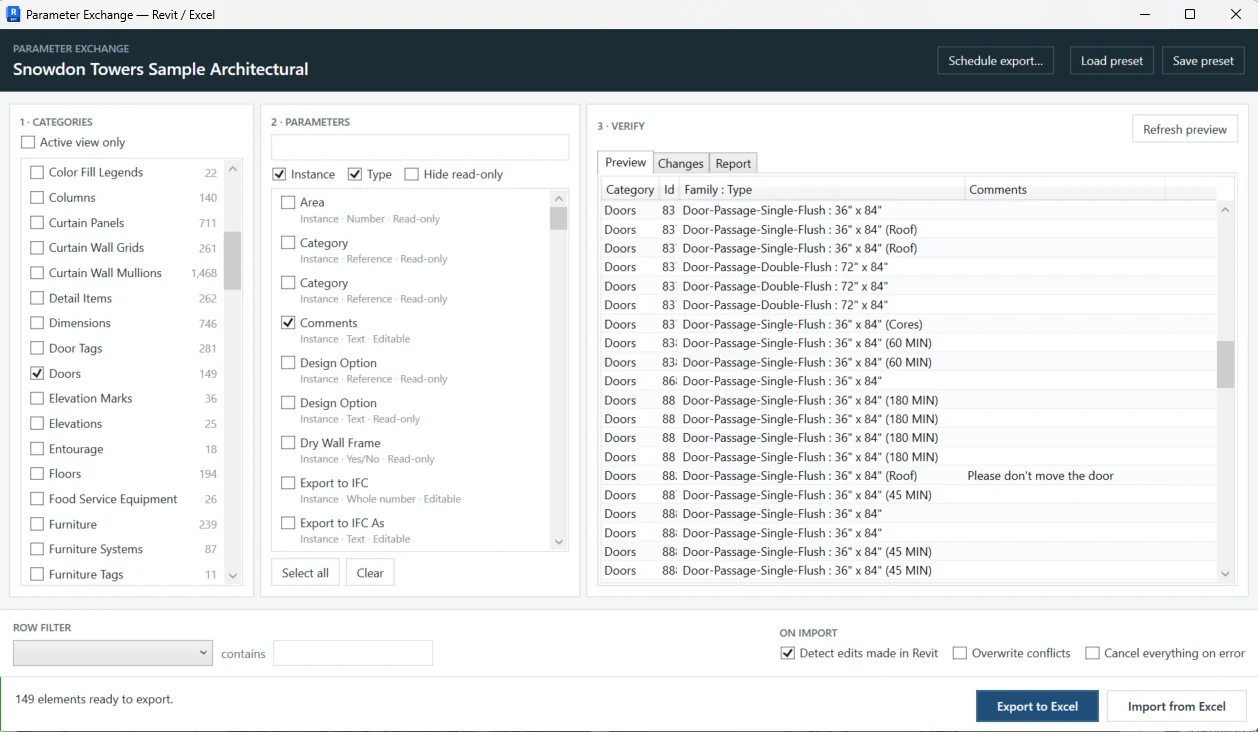Screen dimensions: 1258x732
Task: Click the row filter contains text field
Action: 353,653
